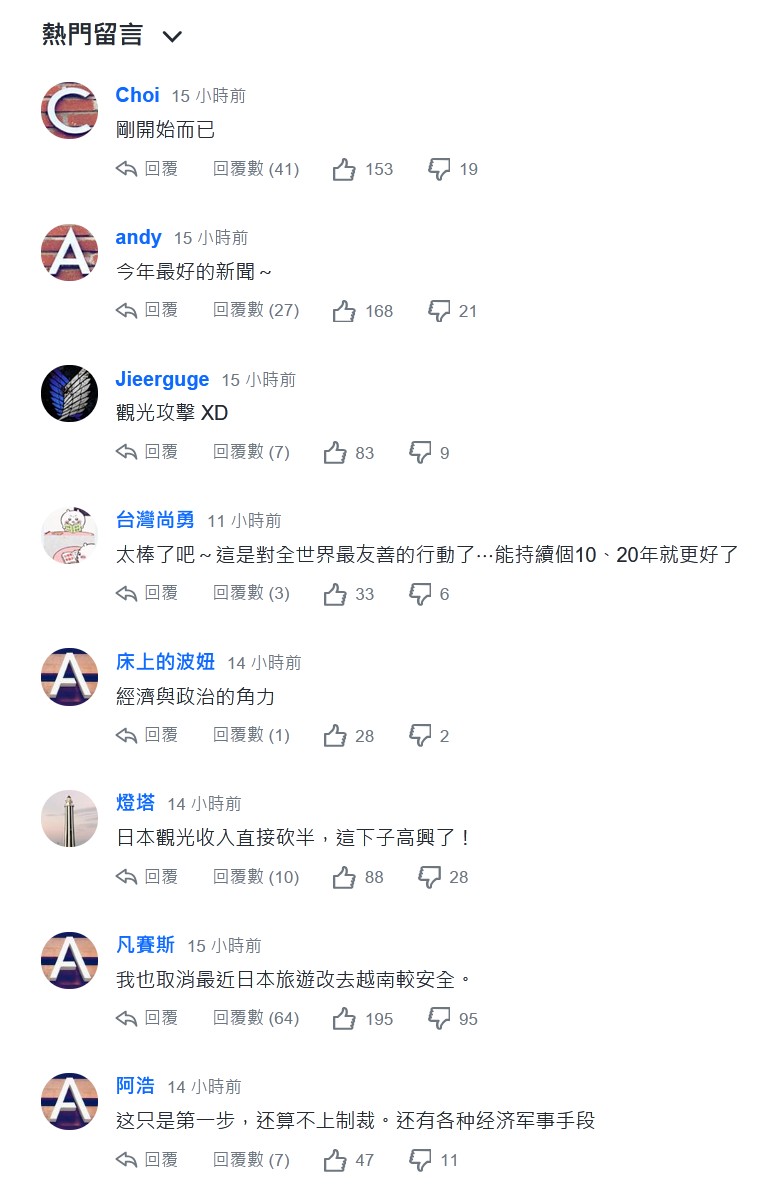Show the 64 replies on 凡賽斯's comment
The image size is (770, 1195).
[256, 1019]
